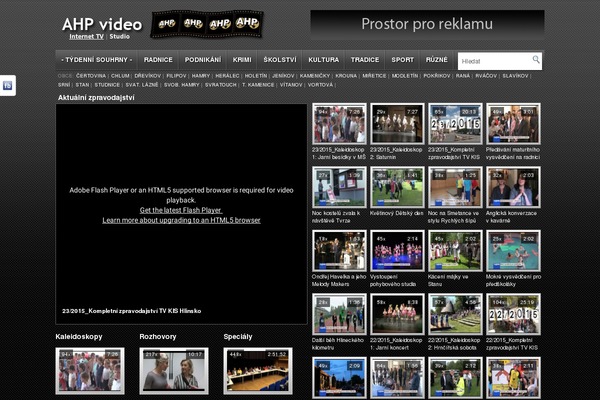The image size is (600, 400).
Task: Open the Týdenní souhrny menu
Action: pyautogui.click(x=96, y=60)
